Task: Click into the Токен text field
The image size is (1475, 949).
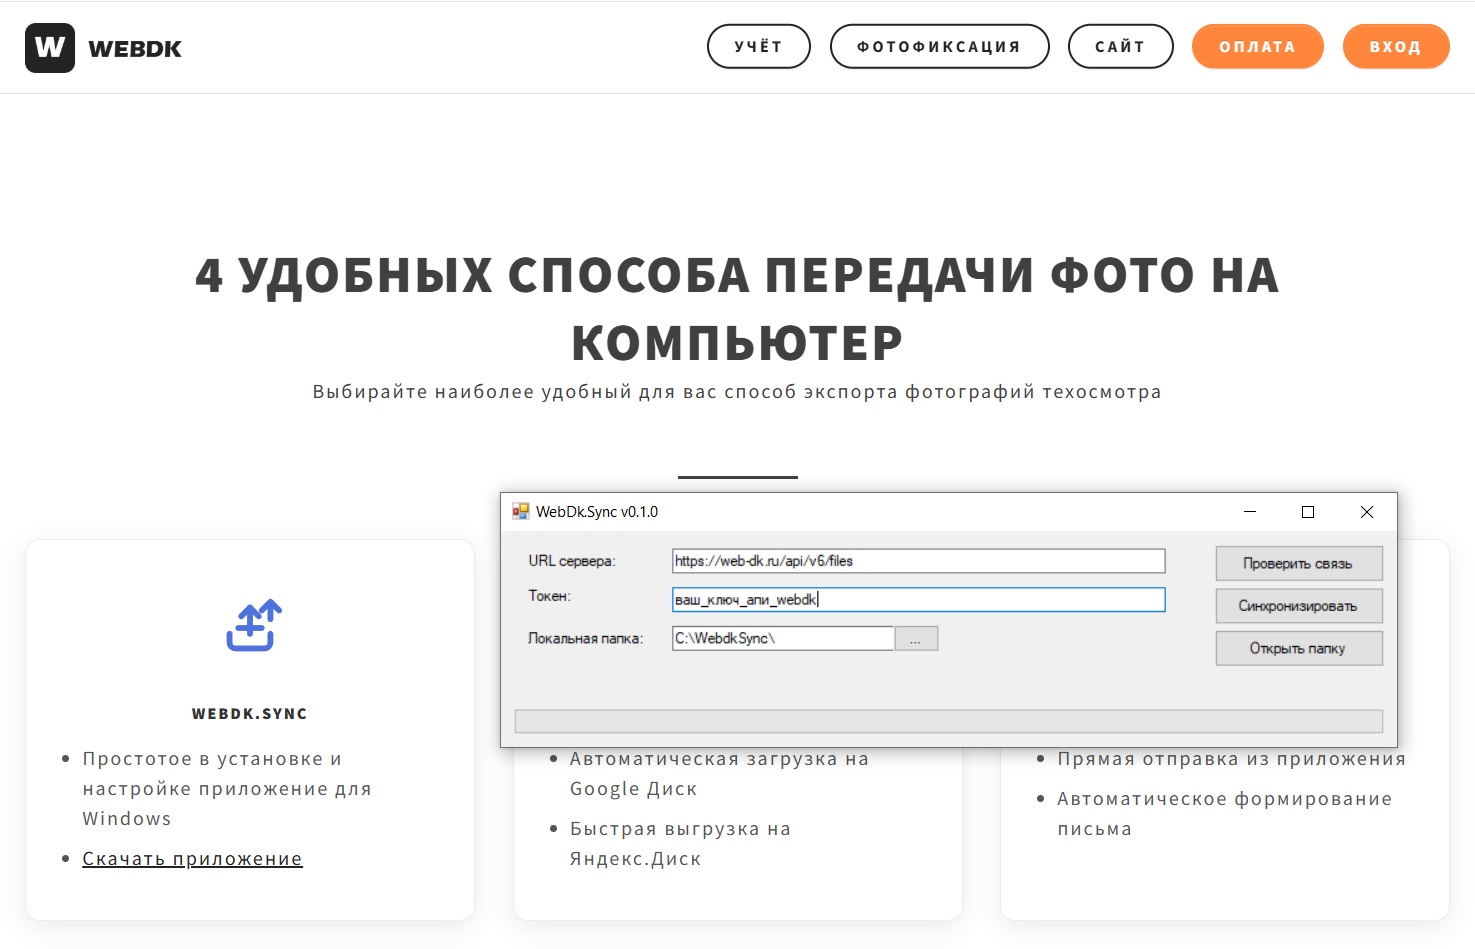Action: click(918, 600)
